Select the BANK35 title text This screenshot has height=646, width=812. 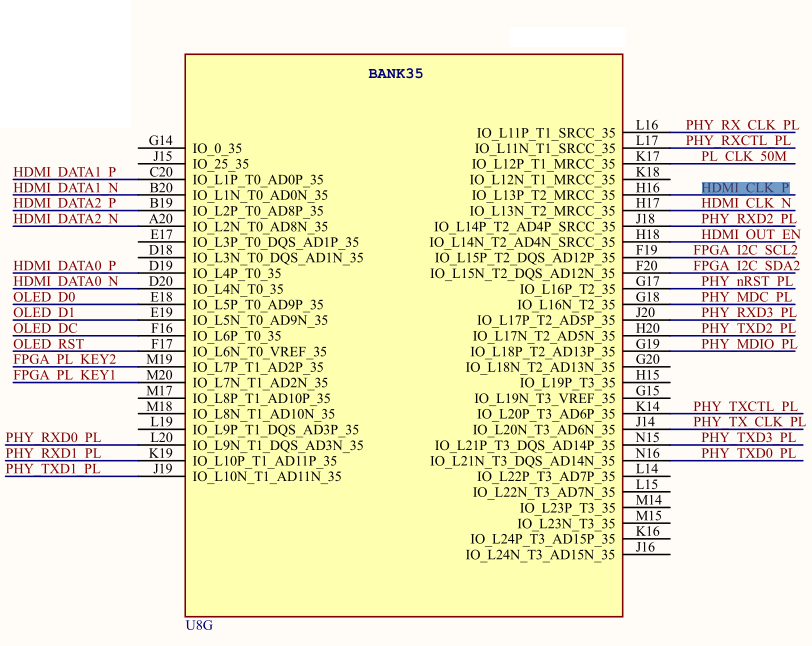click(x=396, y=74)
